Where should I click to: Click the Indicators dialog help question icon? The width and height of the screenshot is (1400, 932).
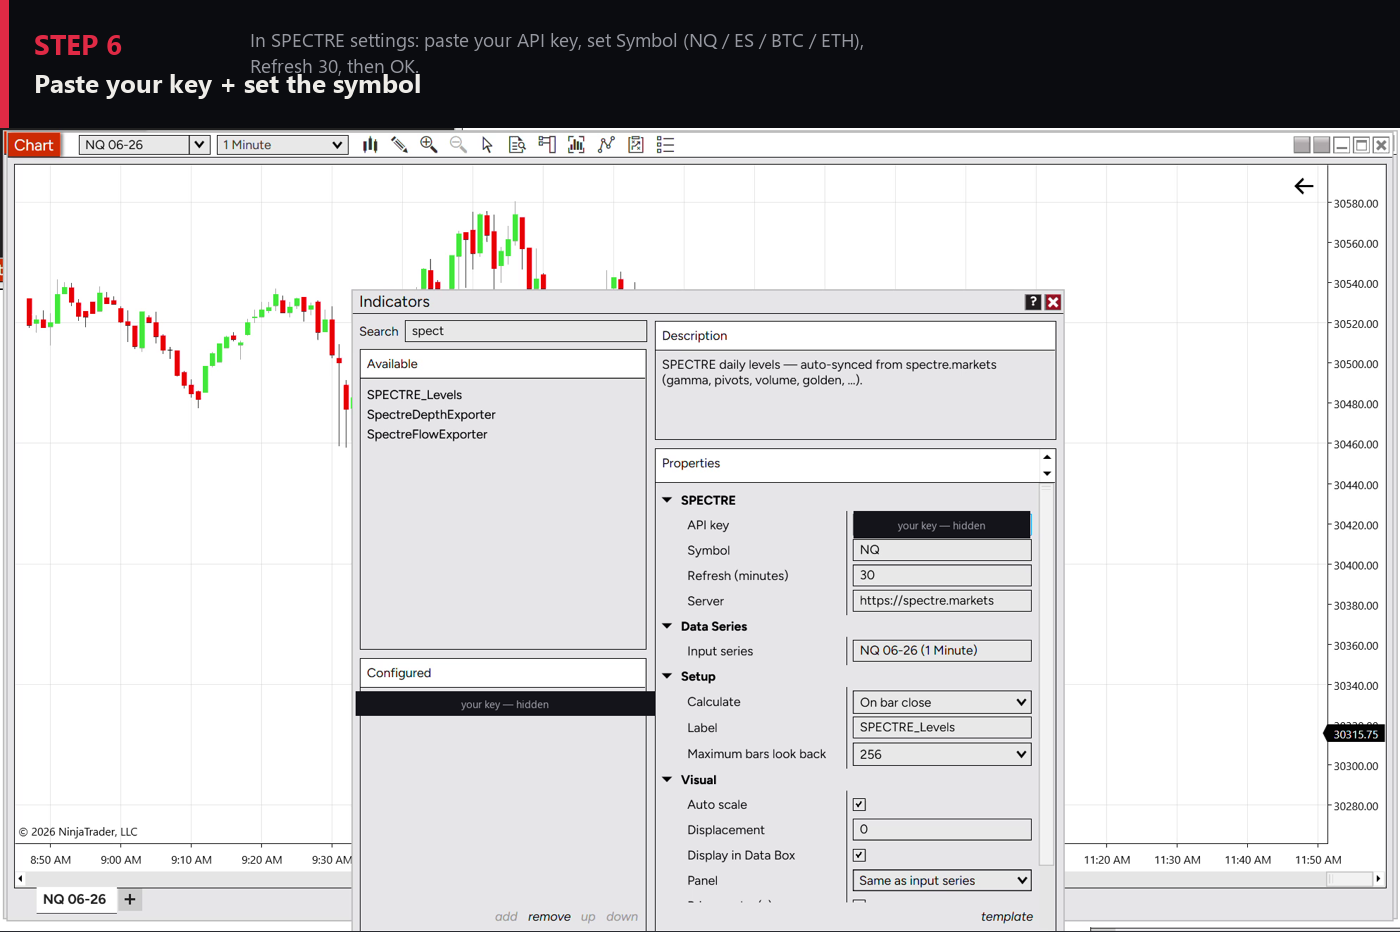point(1033,302)
